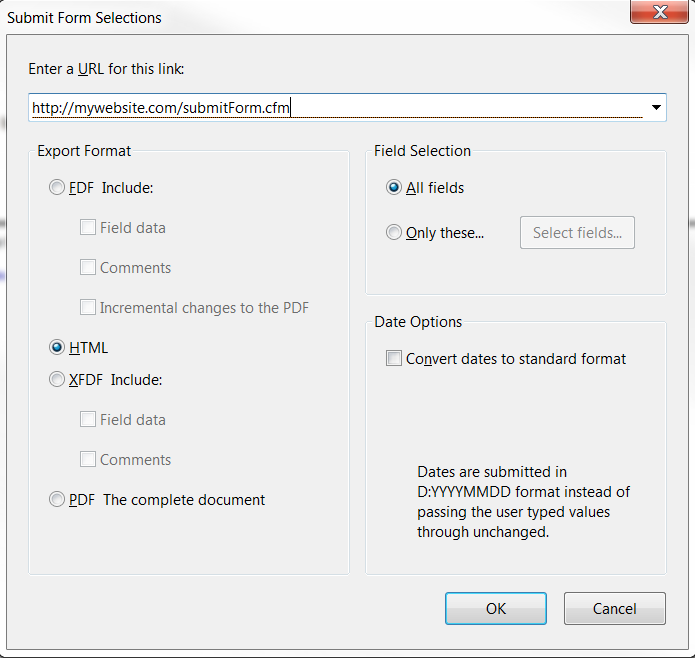Select All fields radio button
The width and height of the screenshot is (695, 658).
tap(394, 187)
